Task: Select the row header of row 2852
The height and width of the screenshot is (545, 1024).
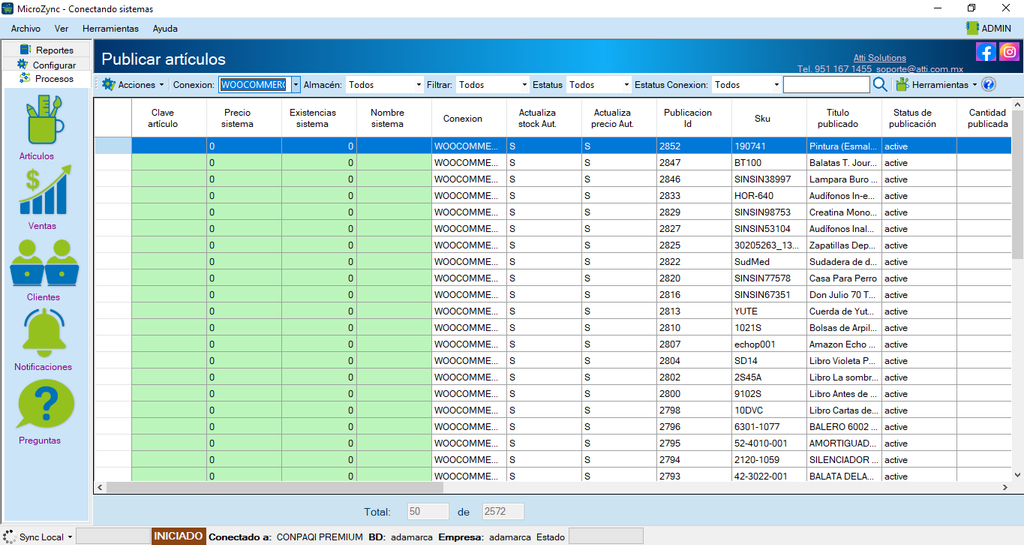Action: point(113,146)
